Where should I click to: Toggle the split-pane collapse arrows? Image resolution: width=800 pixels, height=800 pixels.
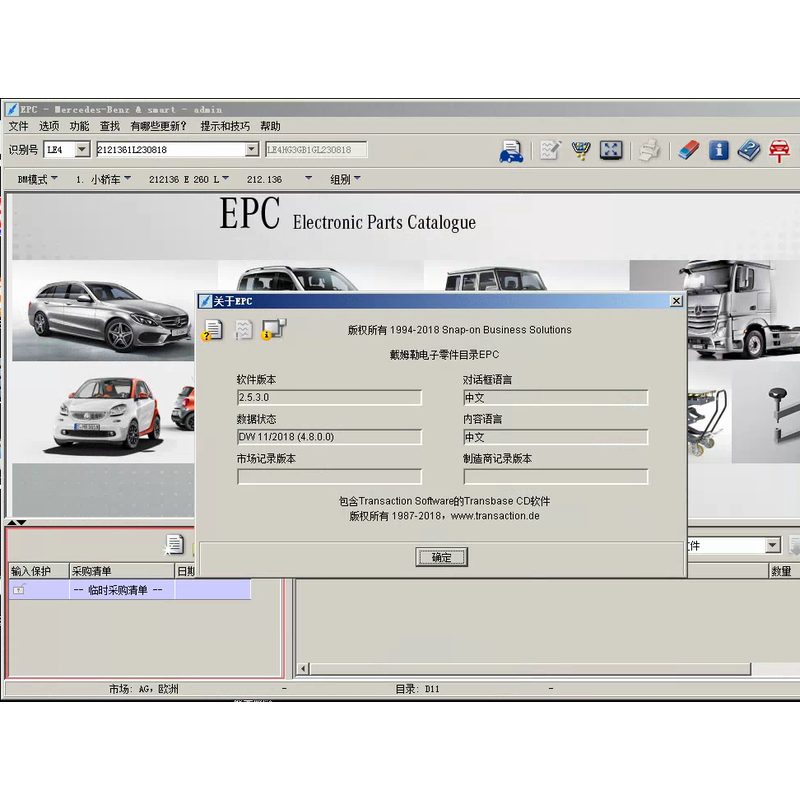(16, 522)
